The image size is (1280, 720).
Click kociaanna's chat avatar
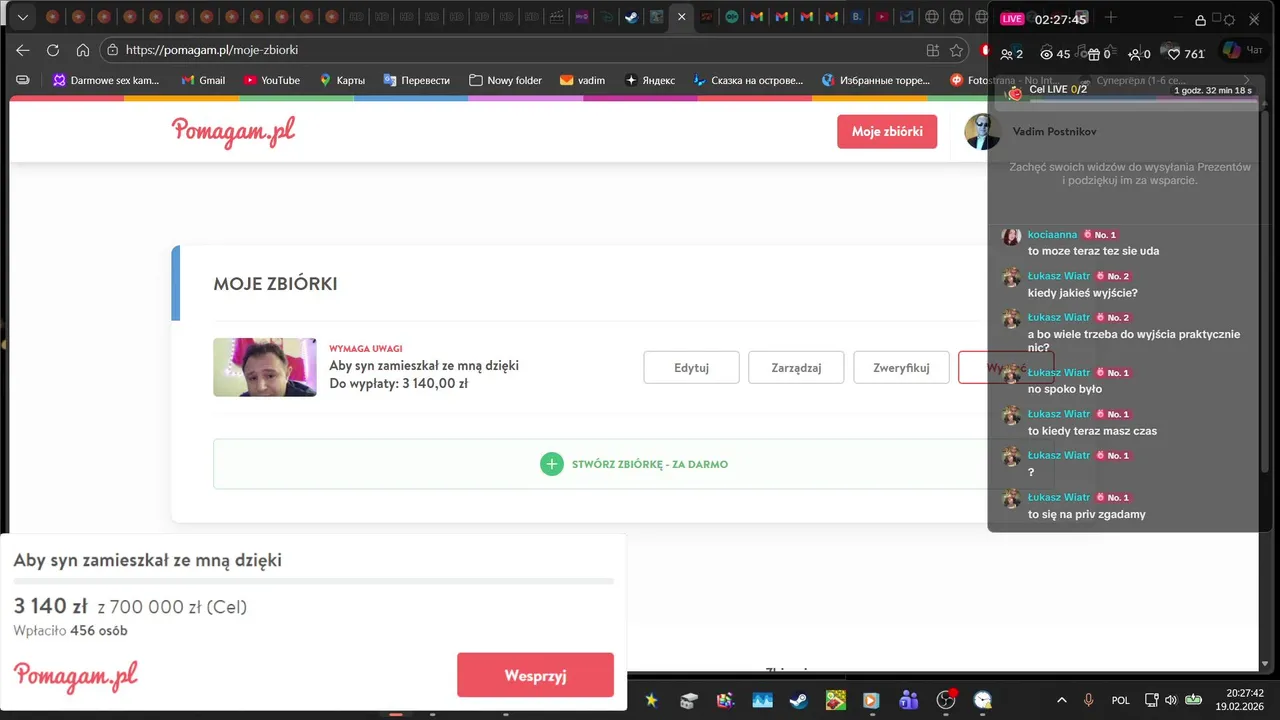pos(1012,236)
